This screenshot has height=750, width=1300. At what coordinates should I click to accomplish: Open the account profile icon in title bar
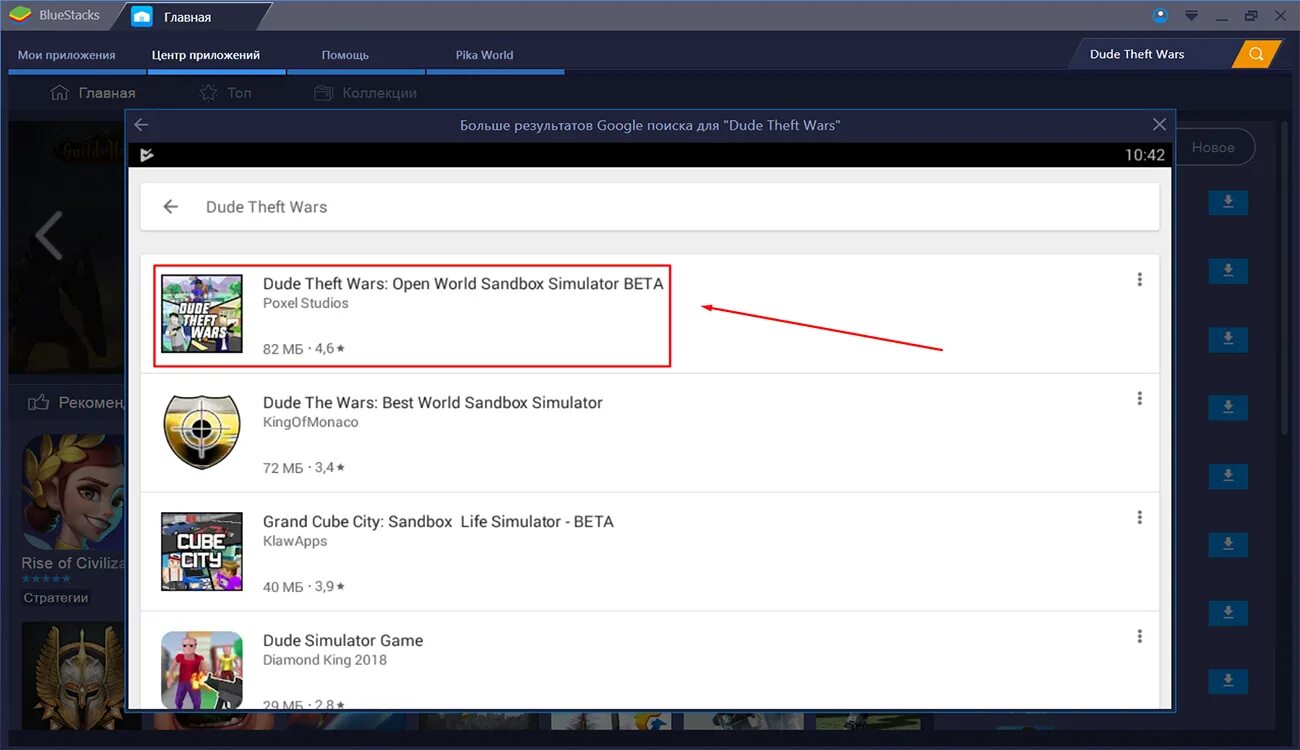(1160, 15)
